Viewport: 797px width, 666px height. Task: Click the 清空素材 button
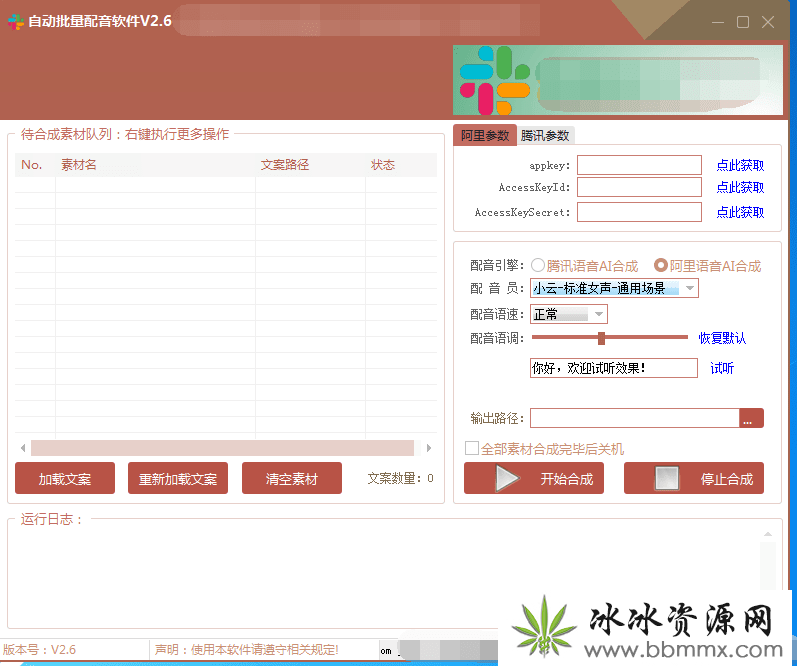pos(292,478)
